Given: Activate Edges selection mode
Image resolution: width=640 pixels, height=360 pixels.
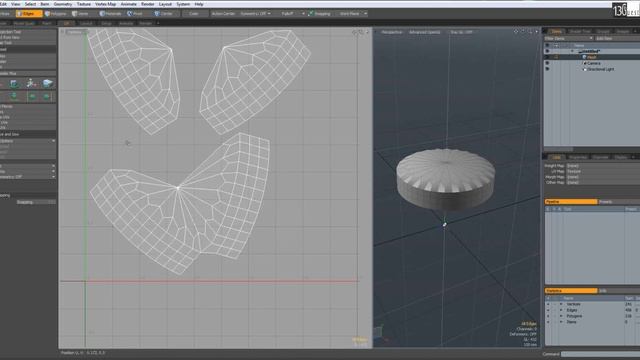Looking at the screenshot, I should (x=29, y=13).
